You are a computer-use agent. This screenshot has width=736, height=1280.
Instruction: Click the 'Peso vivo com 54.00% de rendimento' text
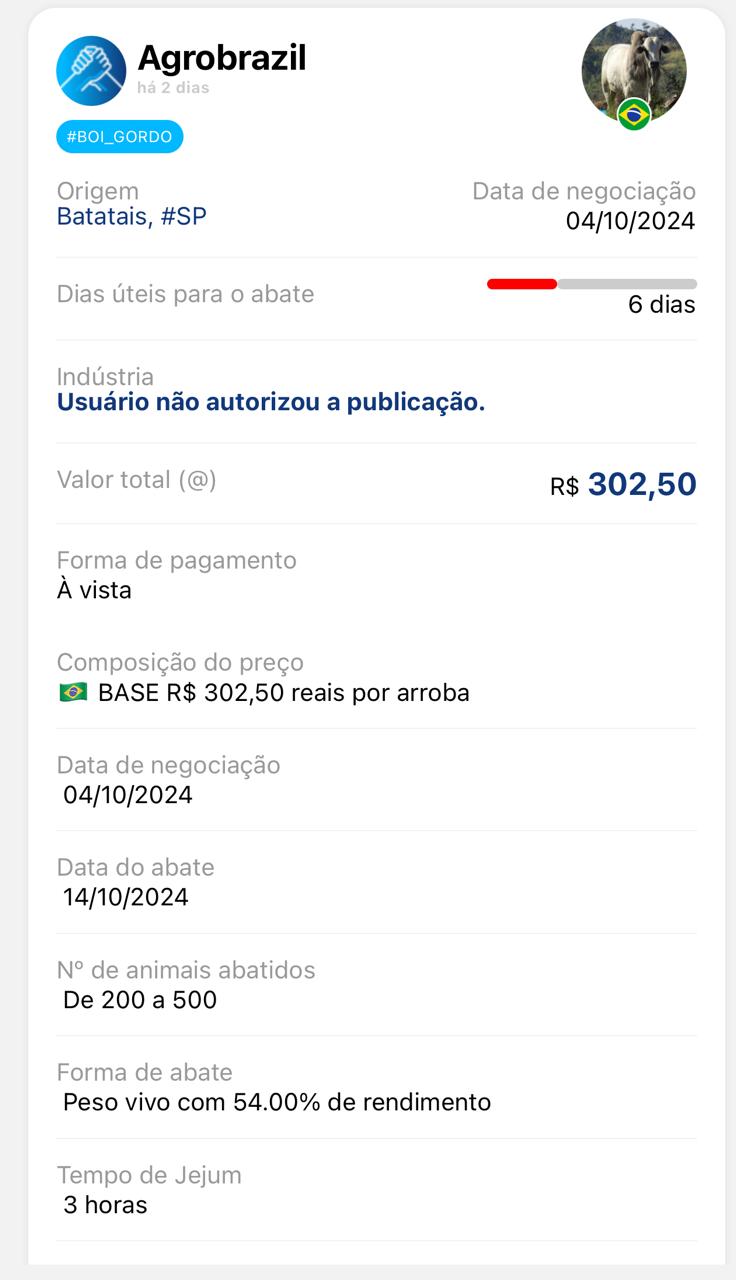tap(277, 1102)
